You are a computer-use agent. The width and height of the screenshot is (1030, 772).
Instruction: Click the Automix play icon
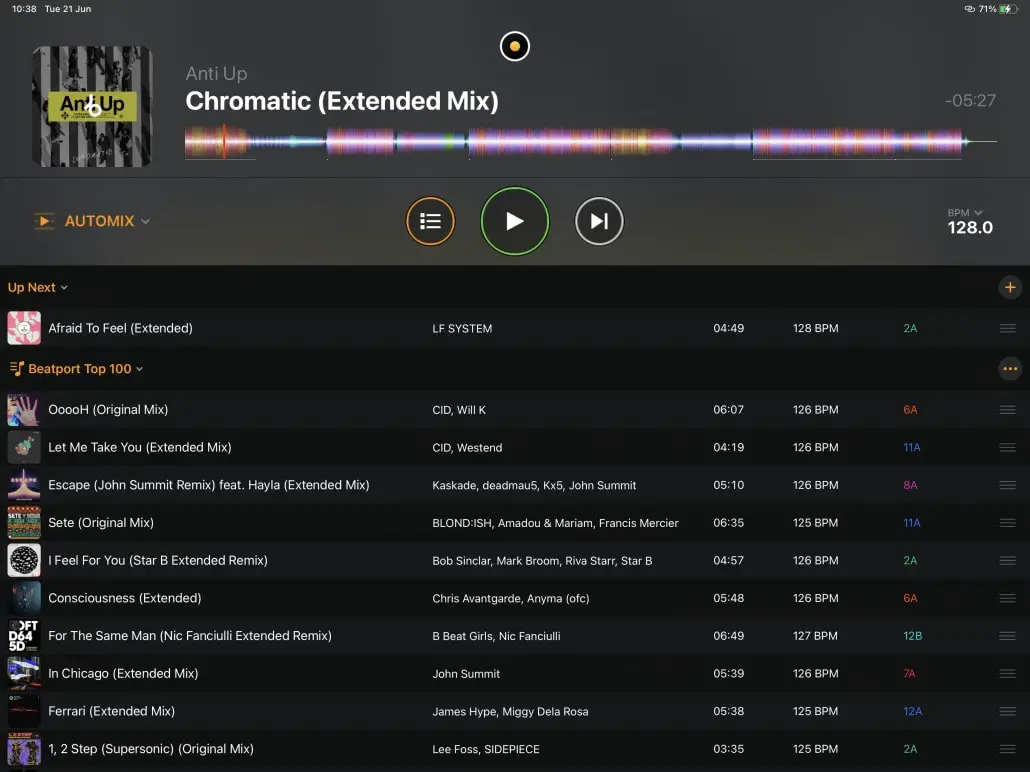[x=44, y=221]
